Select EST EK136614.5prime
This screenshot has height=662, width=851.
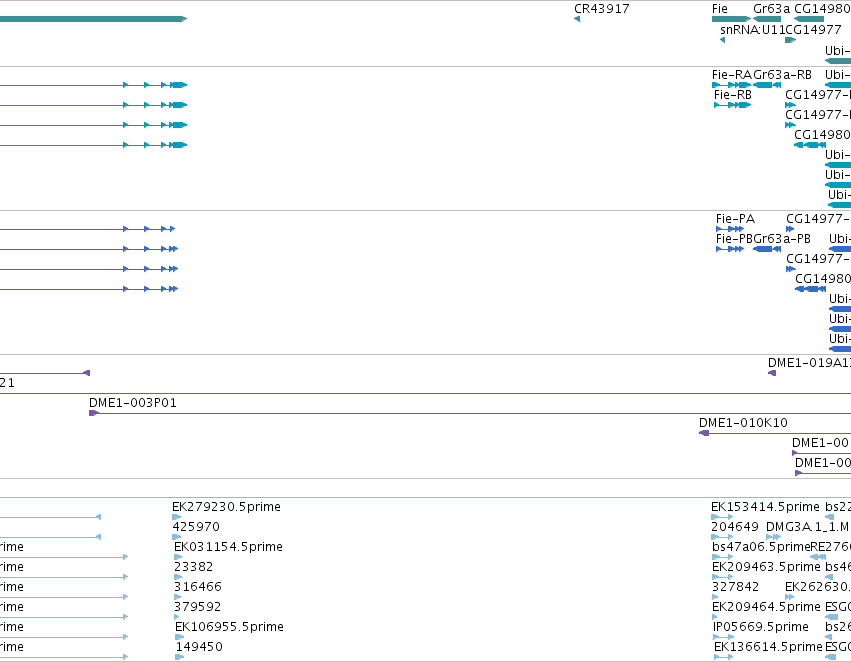click(x=723, y=657)
